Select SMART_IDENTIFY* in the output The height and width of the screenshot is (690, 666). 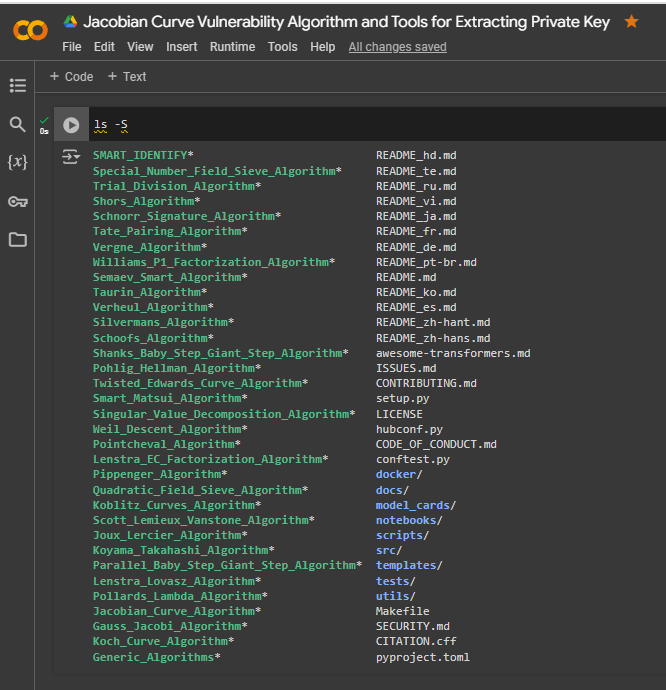143,155
